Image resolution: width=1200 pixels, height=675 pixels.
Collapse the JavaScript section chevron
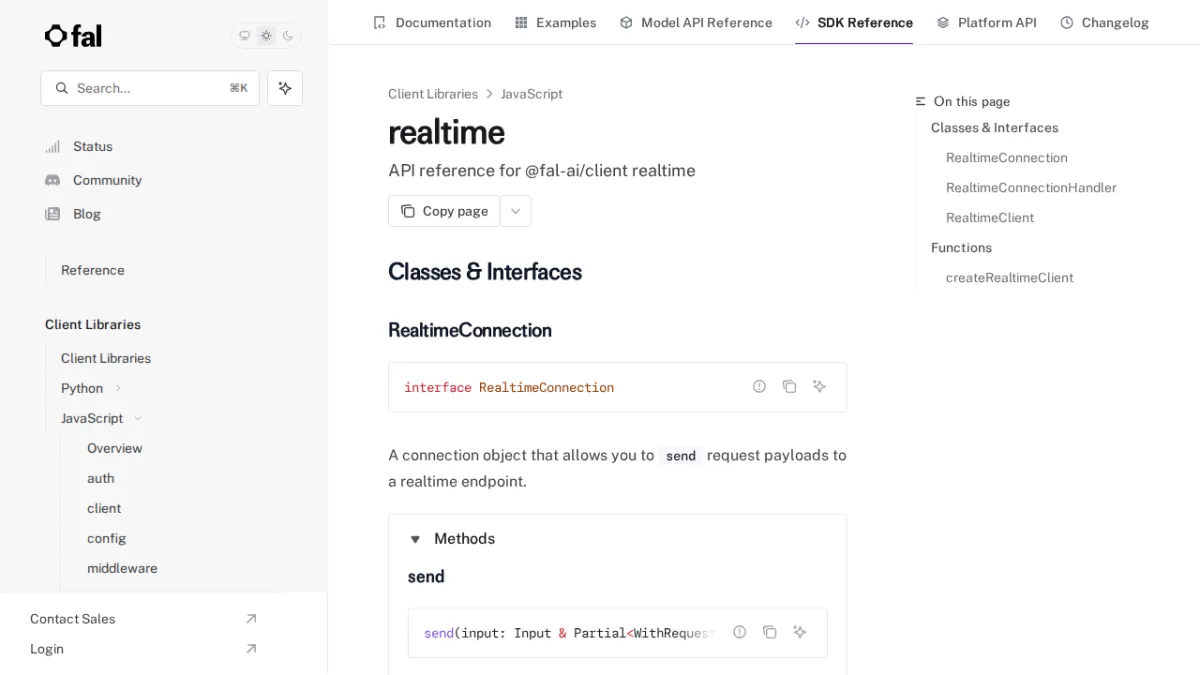(138, 418)
